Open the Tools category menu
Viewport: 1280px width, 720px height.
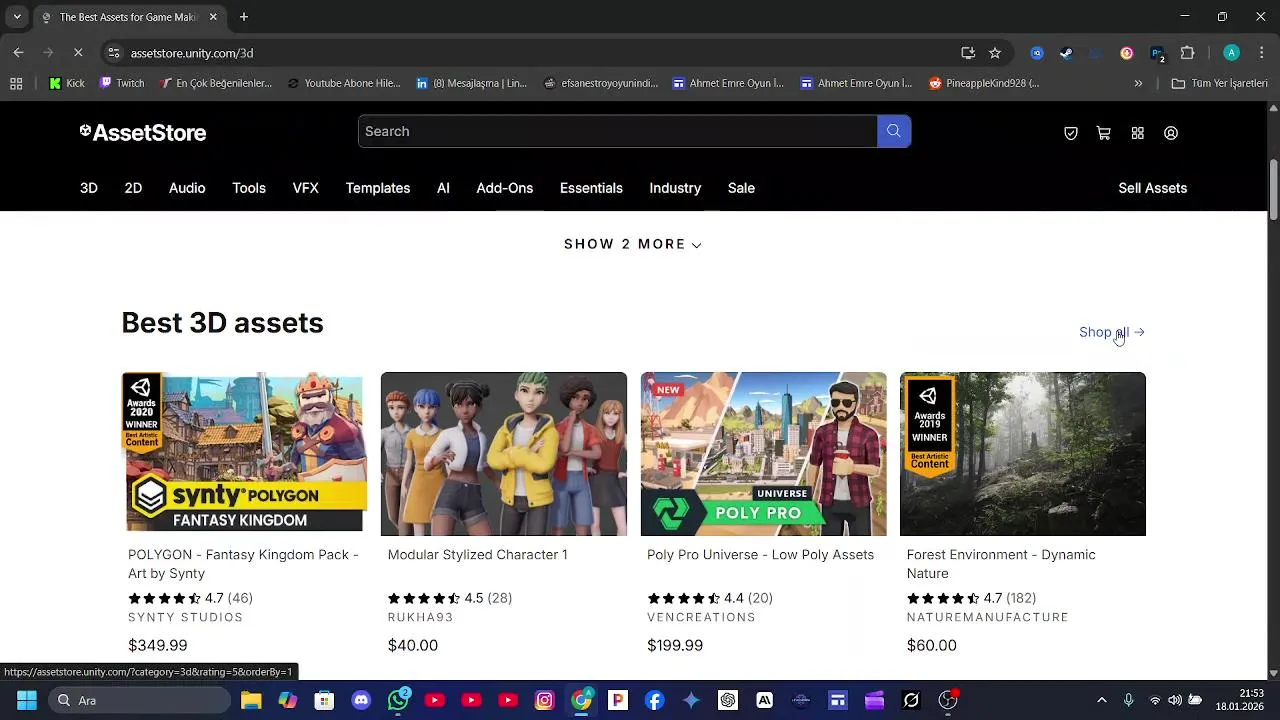249,188
